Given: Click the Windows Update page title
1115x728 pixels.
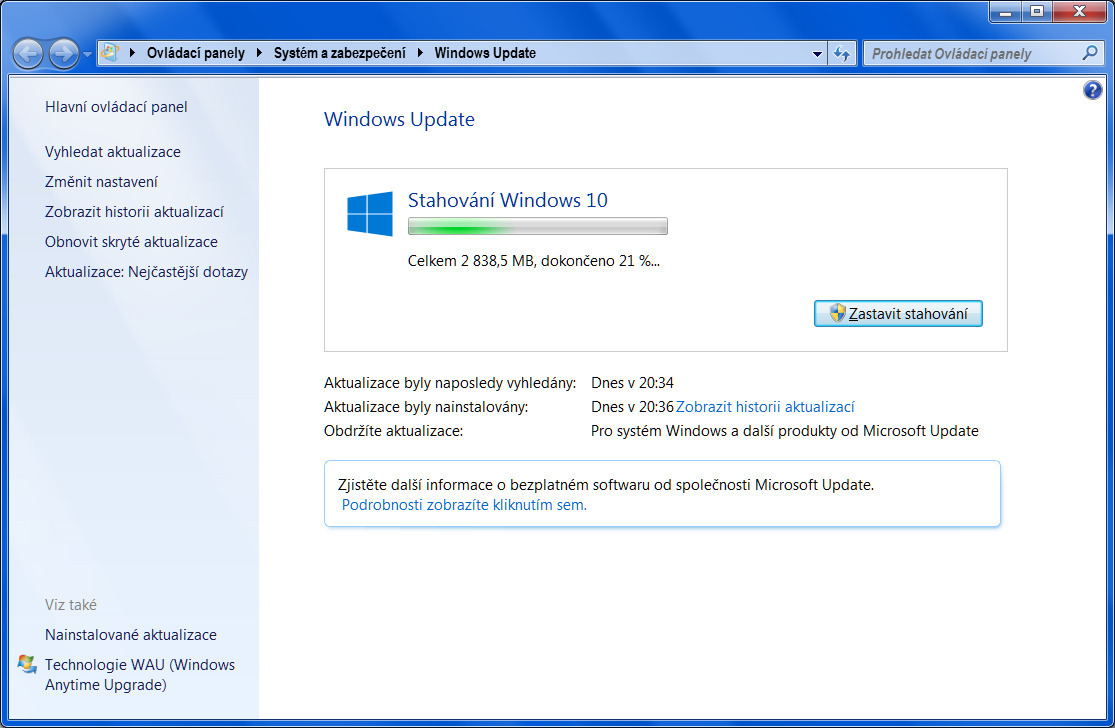Looking at the screenshot, I should tap(399, 119).
